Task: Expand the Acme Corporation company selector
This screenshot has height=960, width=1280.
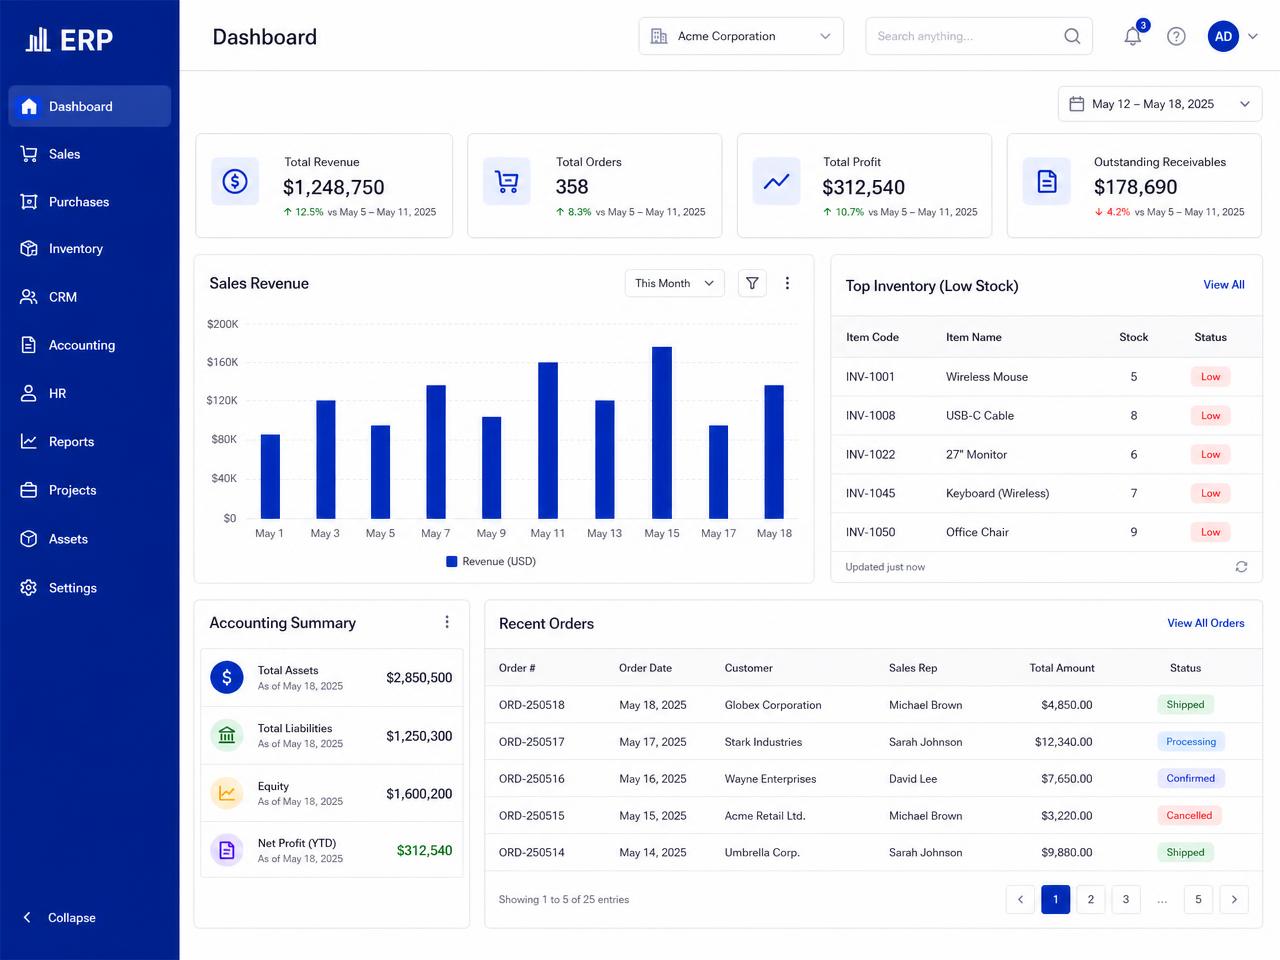Action: click(741, 36)
